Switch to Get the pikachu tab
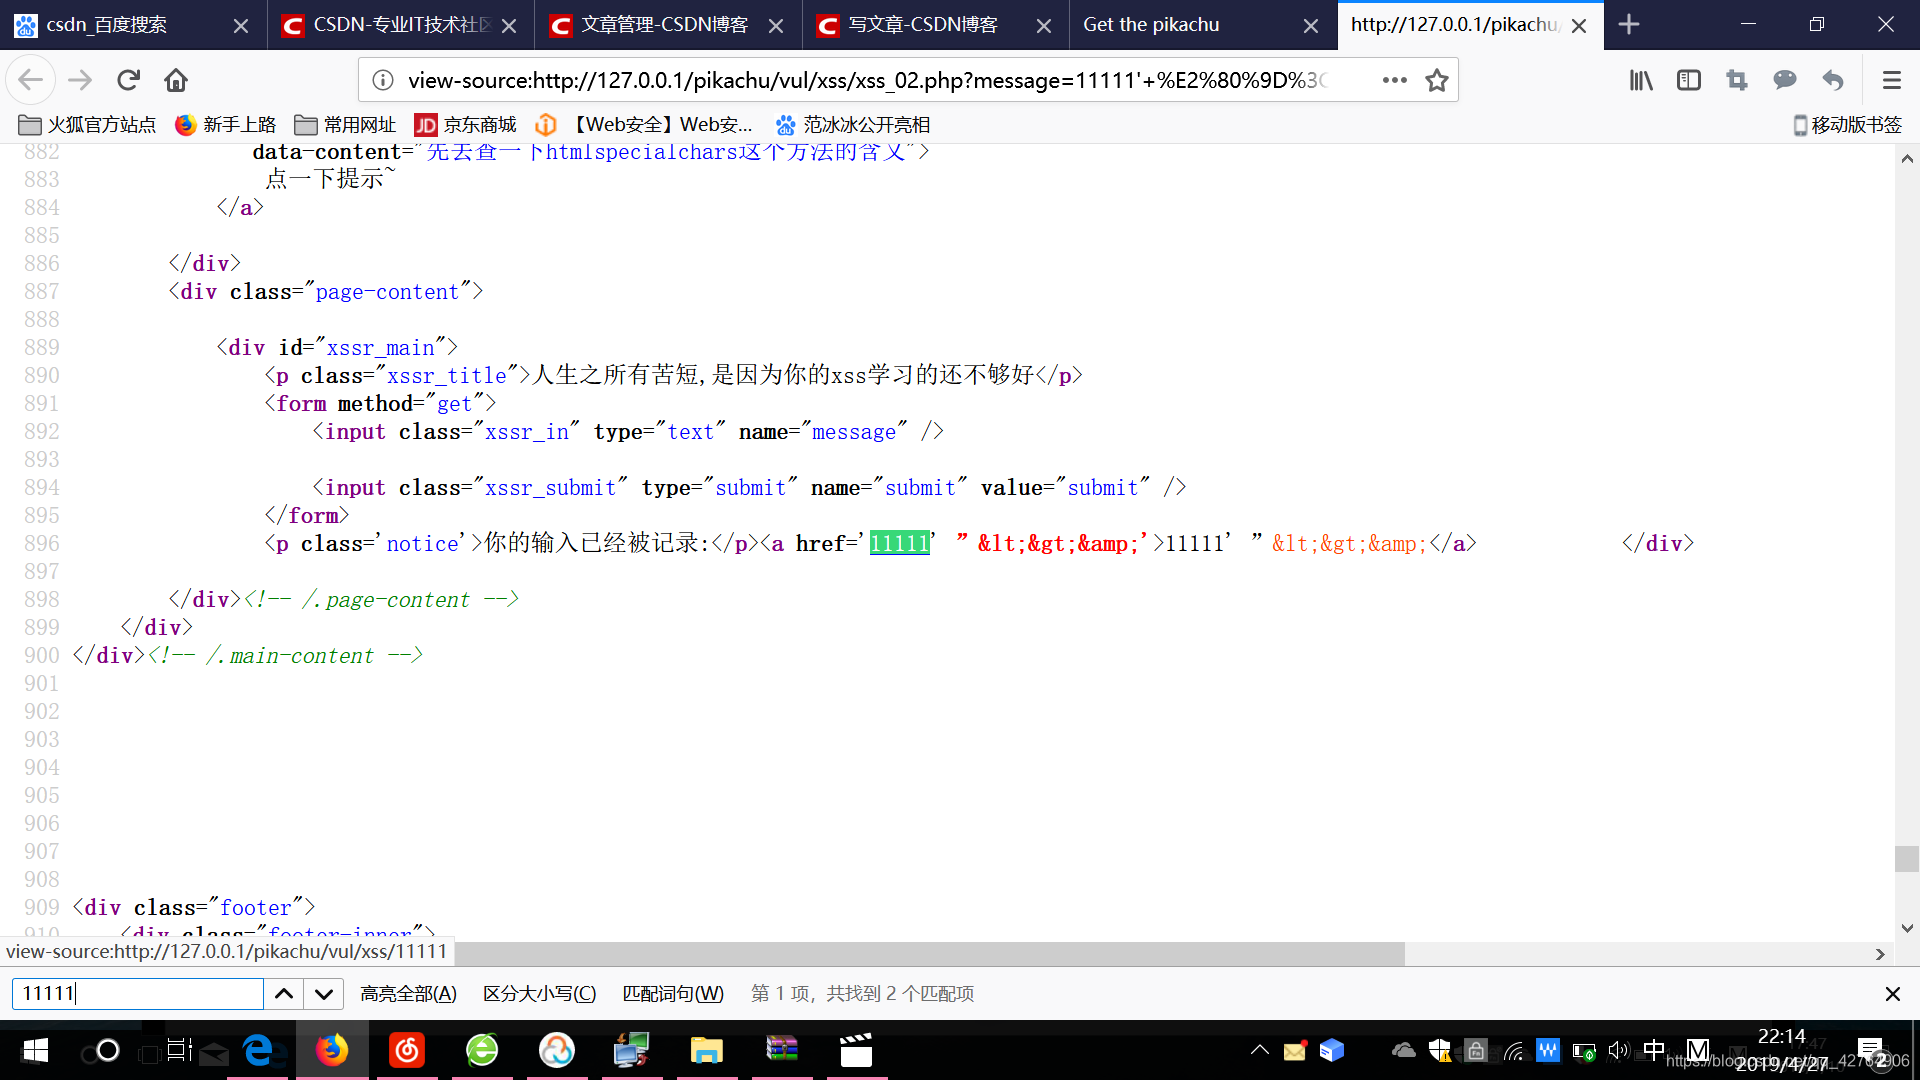The height and width of the screenshot is (1080, 1920). pos(1150,24)
